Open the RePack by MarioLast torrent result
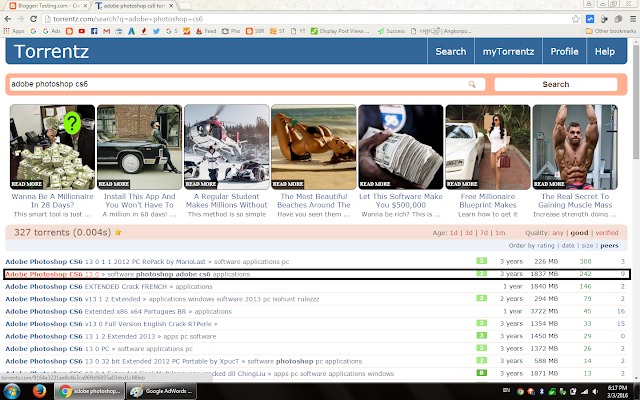The height and width of the screenshot is (400, 640). tap(147, 262)
